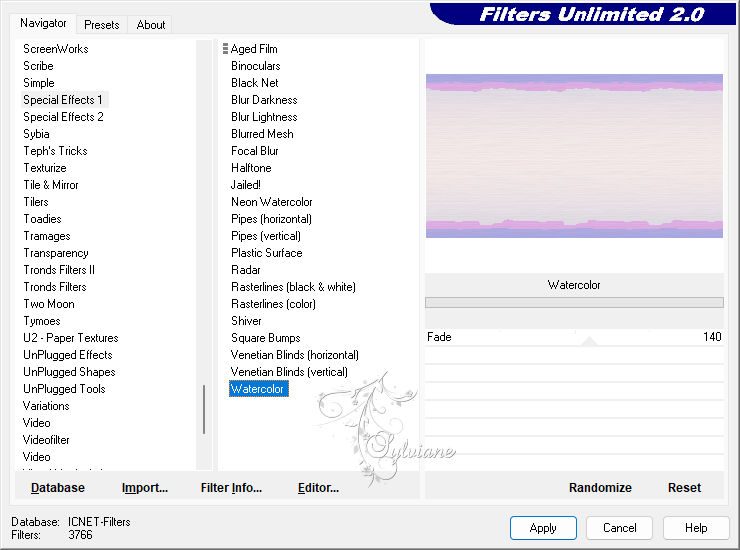Select Binoculars filter

(256, 66)
